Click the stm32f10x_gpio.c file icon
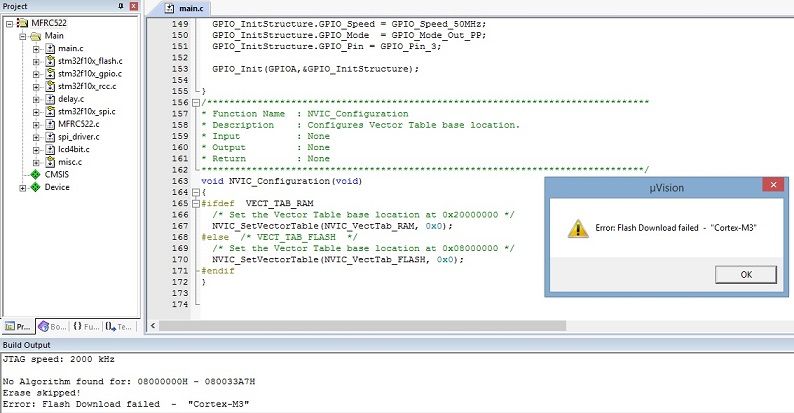794x413 pixels. click(50, 74)
